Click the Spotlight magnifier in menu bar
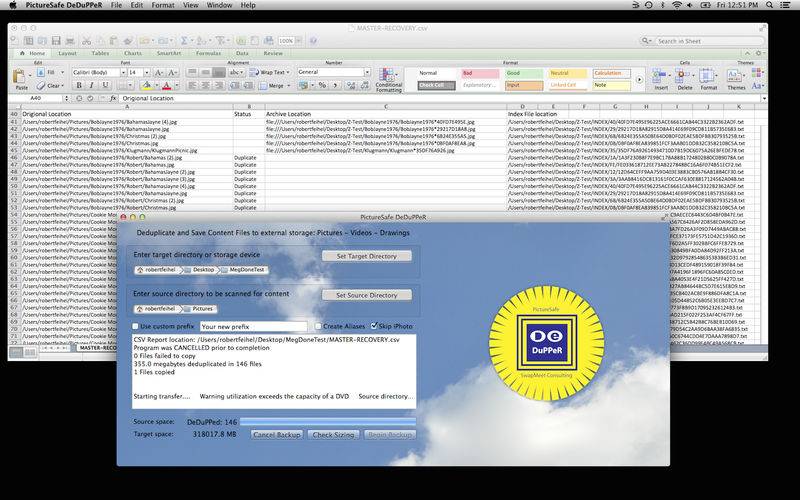Image resolution: width=800 pixels, height=500 pixels. (769, 5)
